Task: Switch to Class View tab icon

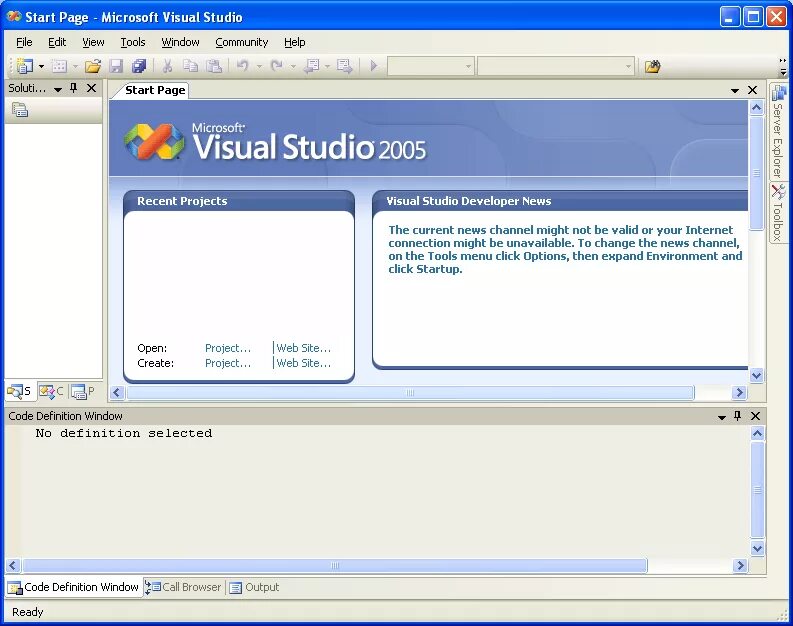Action: coord(51,391)
